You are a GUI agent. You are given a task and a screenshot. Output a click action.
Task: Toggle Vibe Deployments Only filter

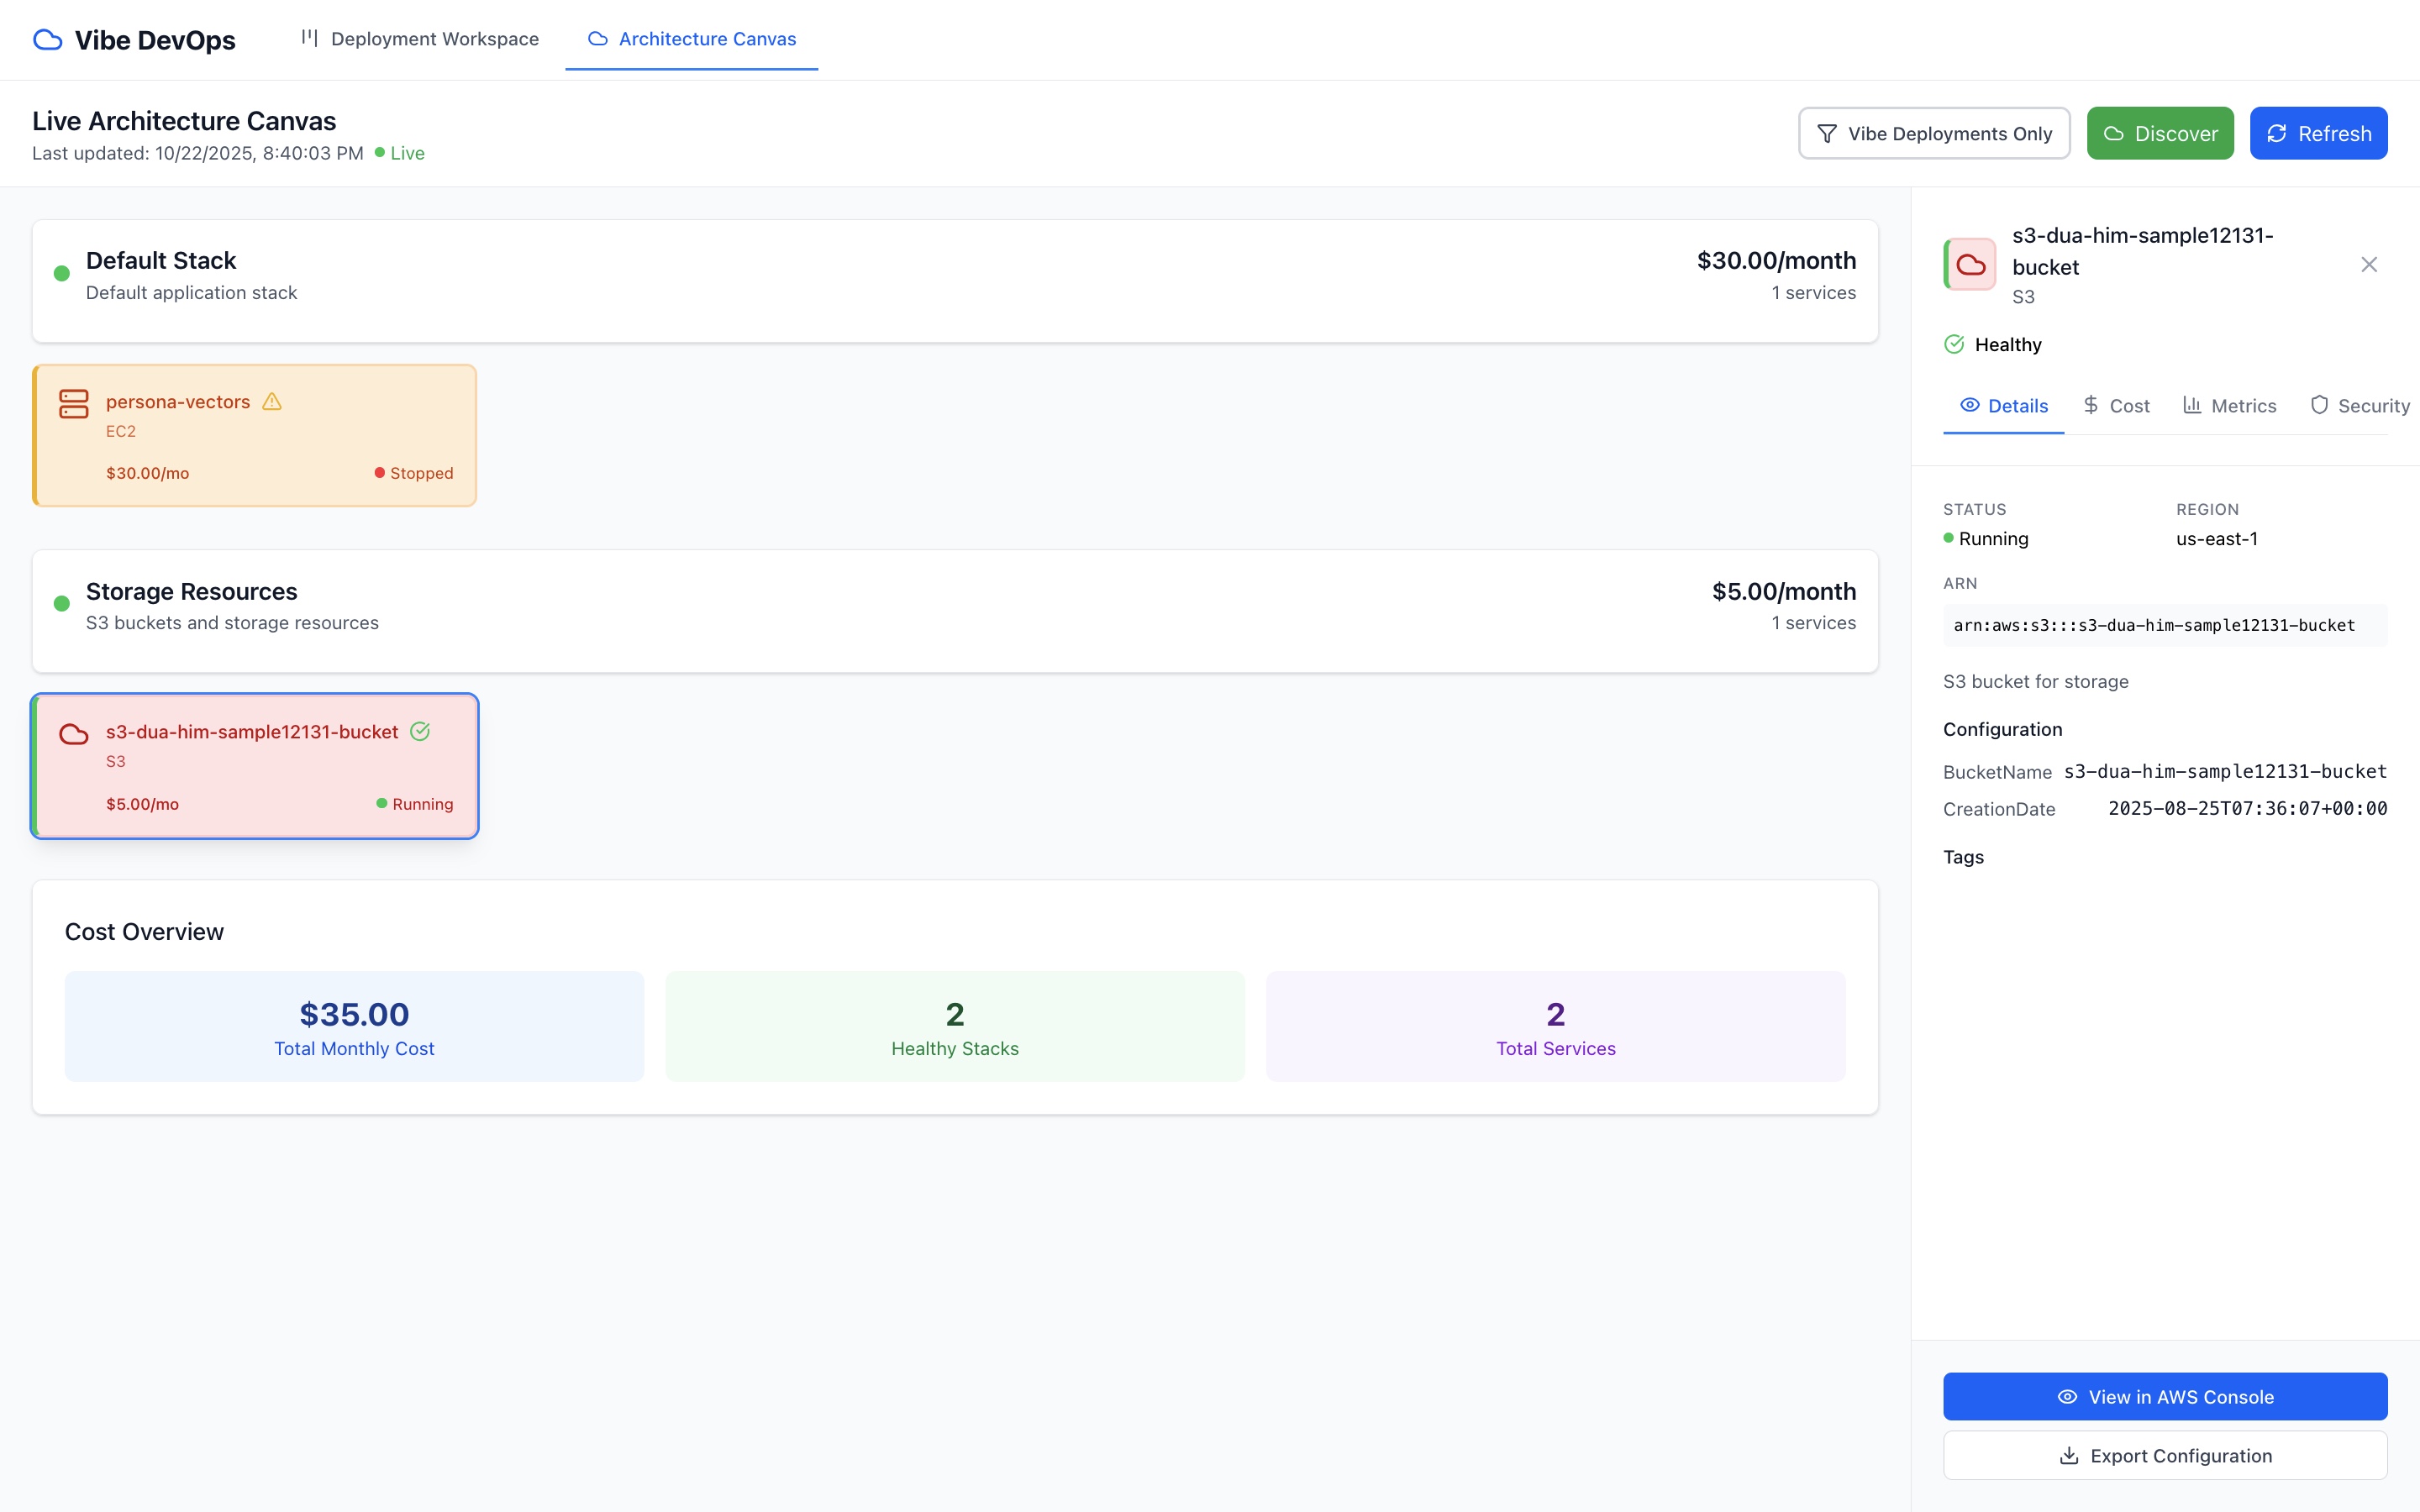1934,134
